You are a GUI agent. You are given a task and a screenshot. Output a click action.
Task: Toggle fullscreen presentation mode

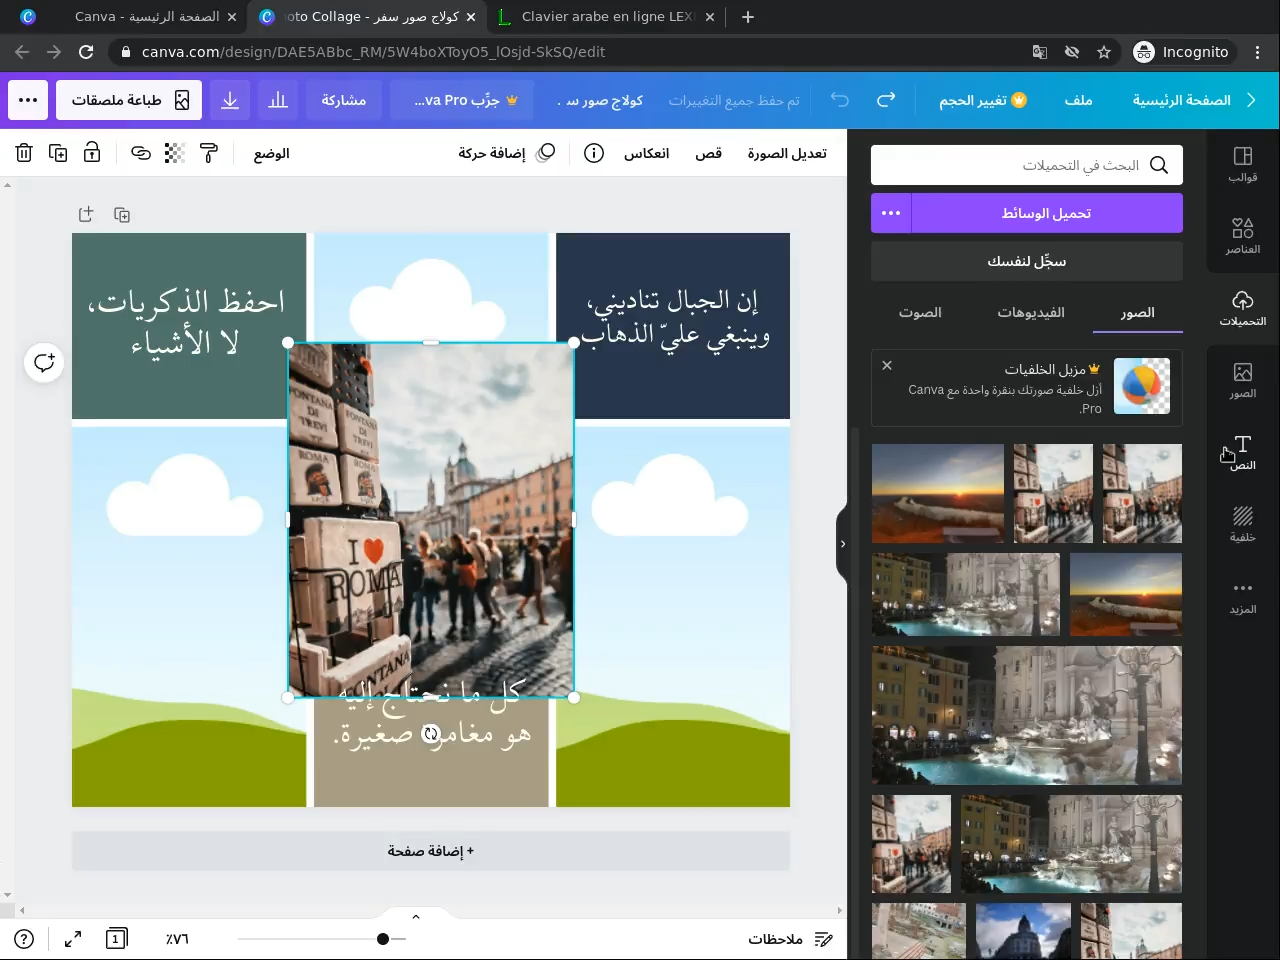pyautogui.click(x=73, y=939)
